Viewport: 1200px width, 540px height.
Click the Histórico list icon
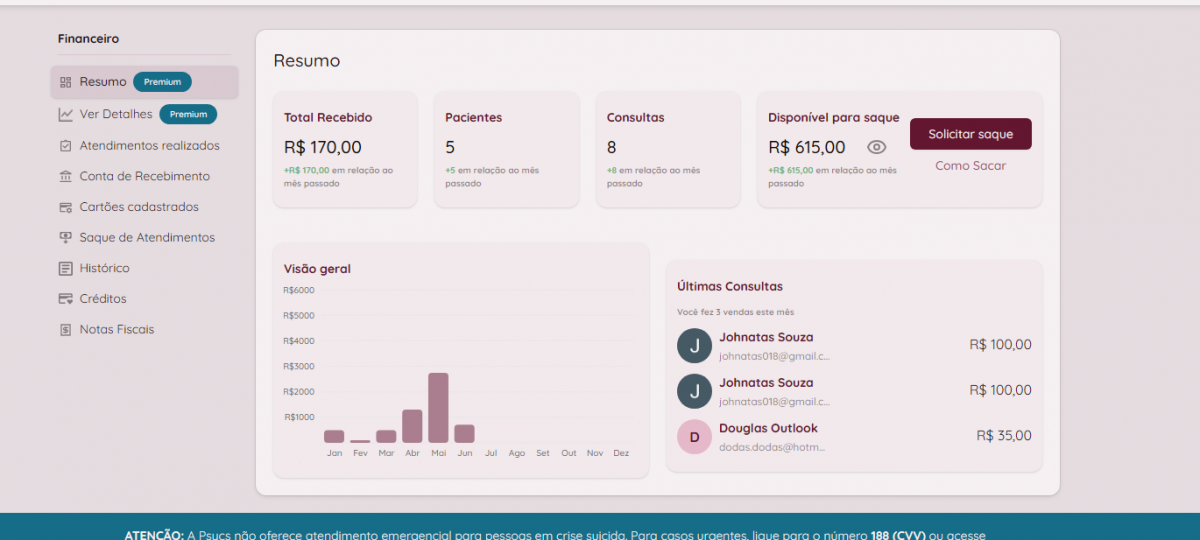[65, 268]
